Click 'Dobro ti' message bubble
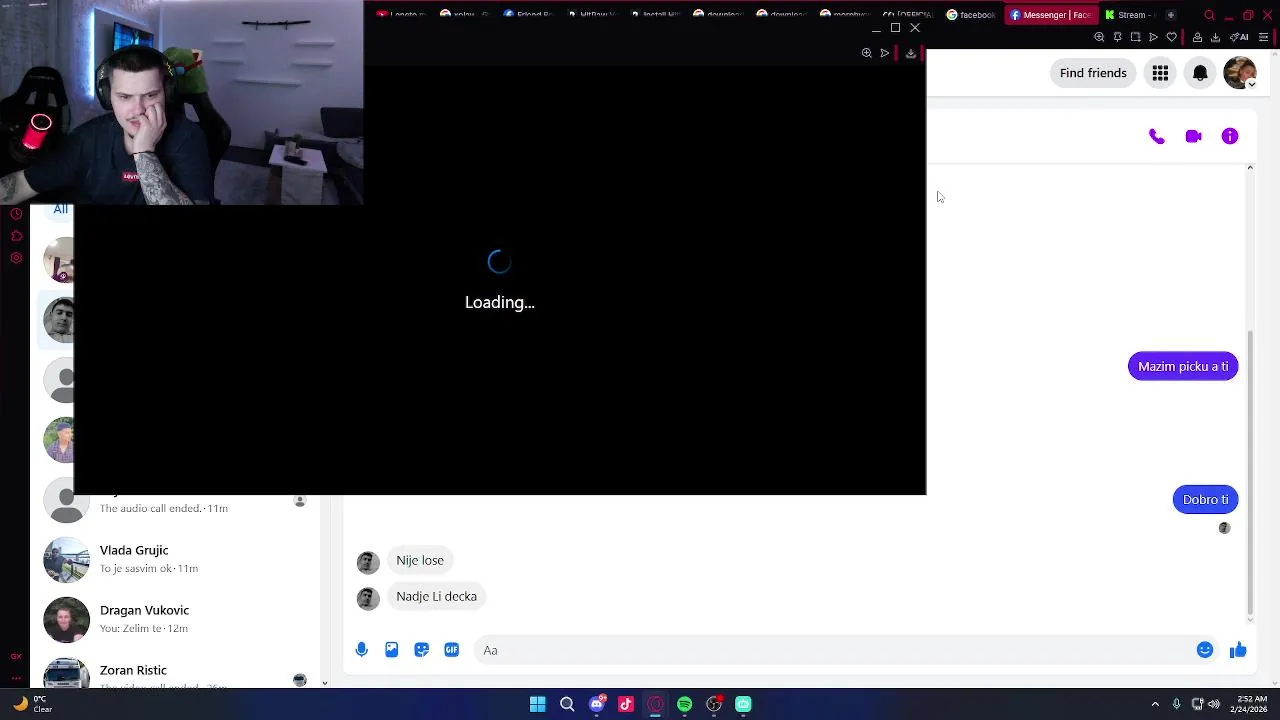1280x720 pixels. [1206, 500]
